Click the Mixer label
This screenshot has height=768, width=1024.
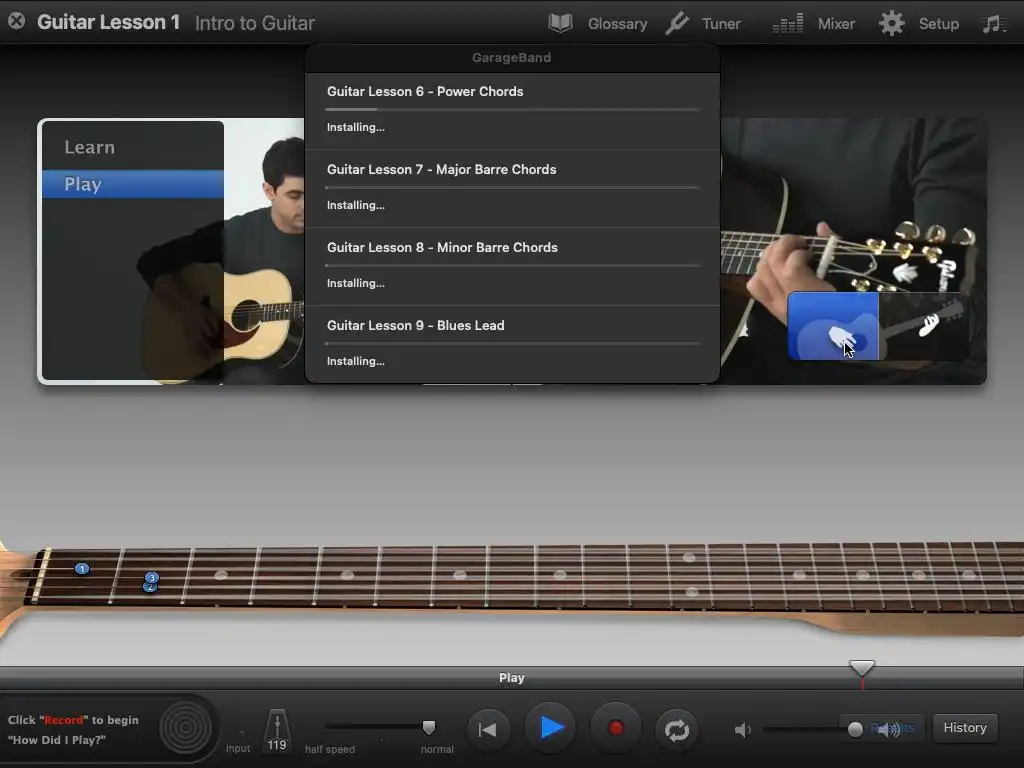(x=836, y=24)
